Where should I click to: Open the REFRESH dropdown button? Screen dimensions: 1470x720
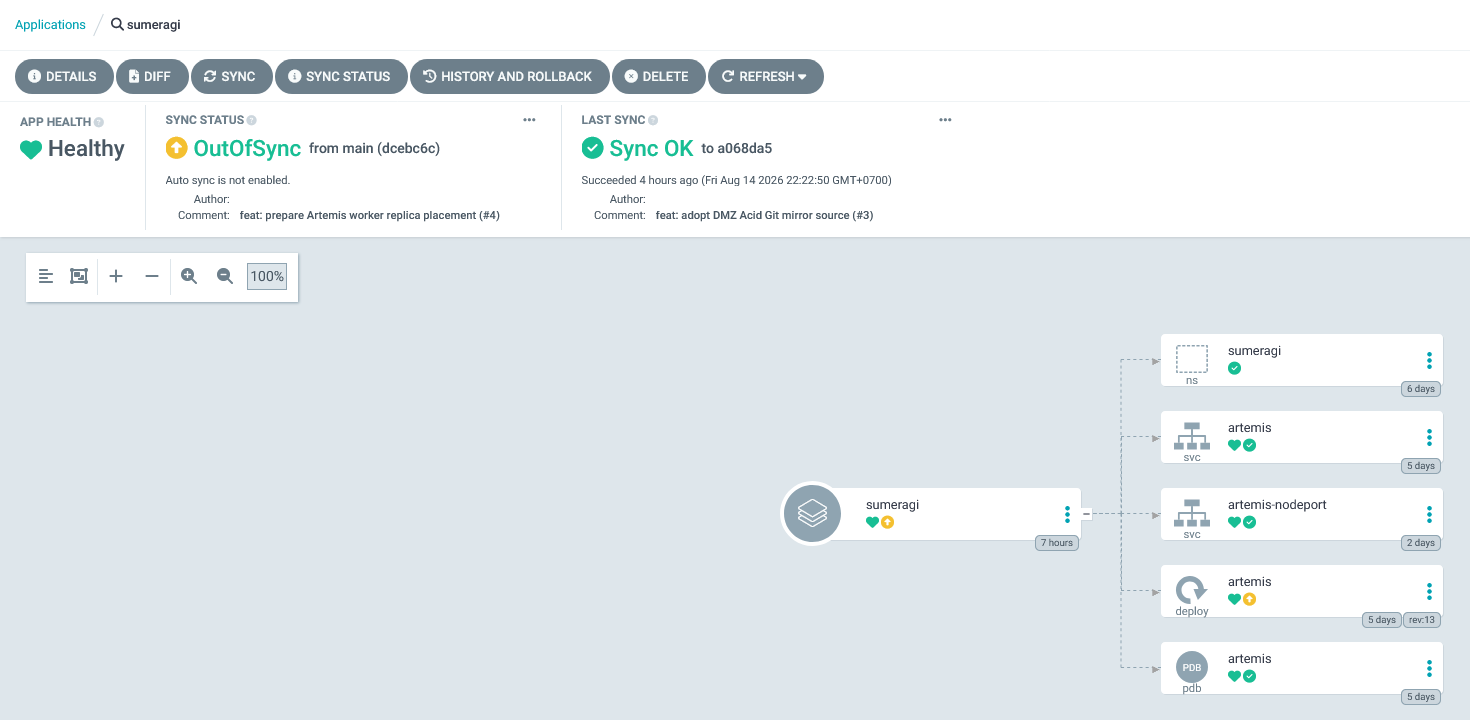766,76
